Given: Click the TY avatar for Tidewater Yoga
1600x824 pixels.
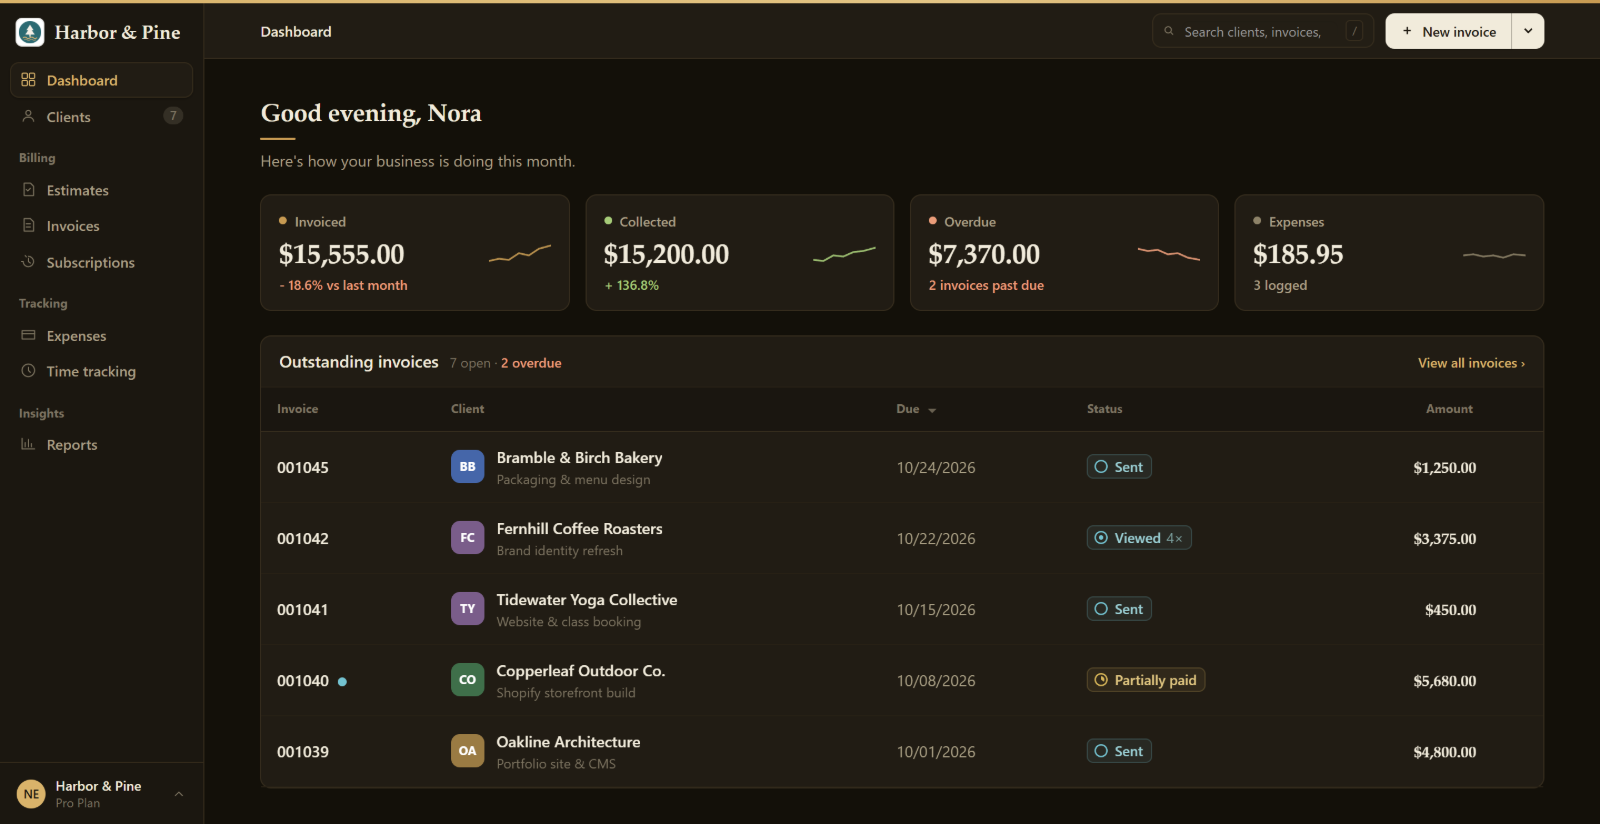Looking at the screenshot, I should click(x=467, y=609).
